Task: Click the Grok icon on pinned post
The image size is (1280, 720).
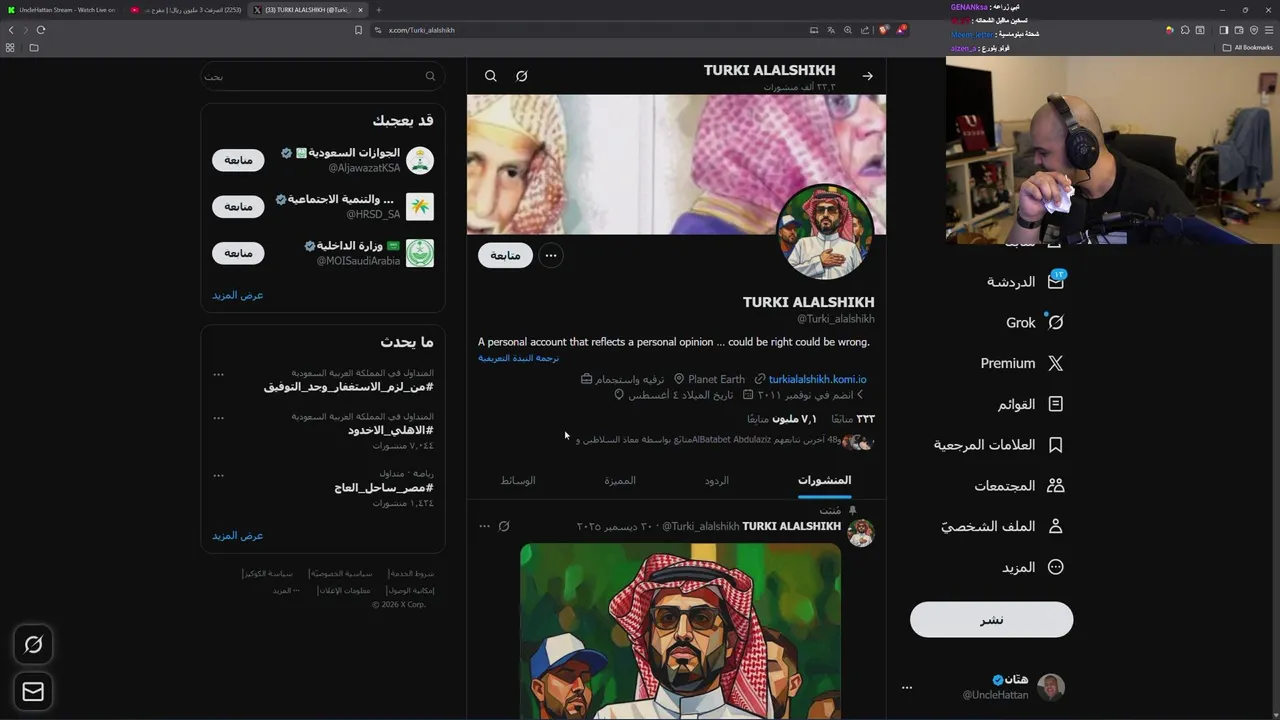Action: (504, 526)
